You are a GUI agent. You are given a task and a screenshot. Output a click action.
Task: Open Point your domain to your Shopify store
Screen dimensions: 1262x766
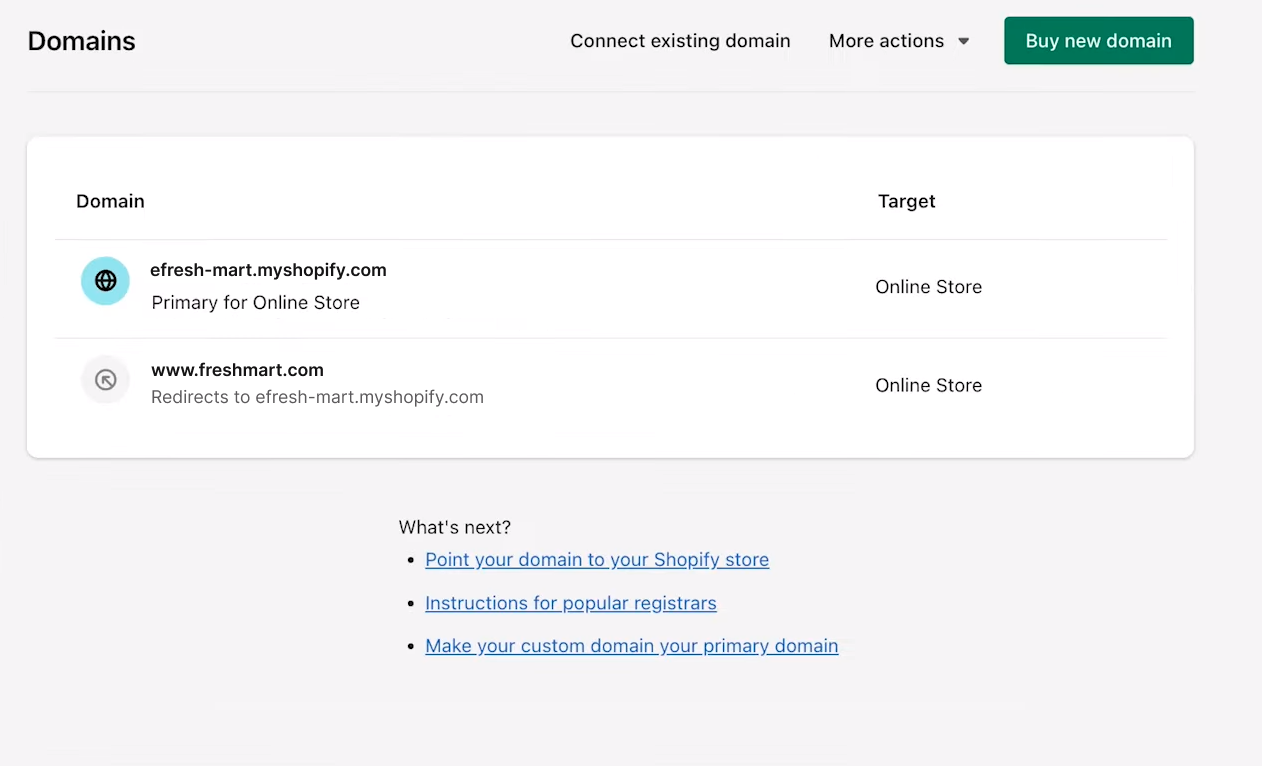(597, 559)
